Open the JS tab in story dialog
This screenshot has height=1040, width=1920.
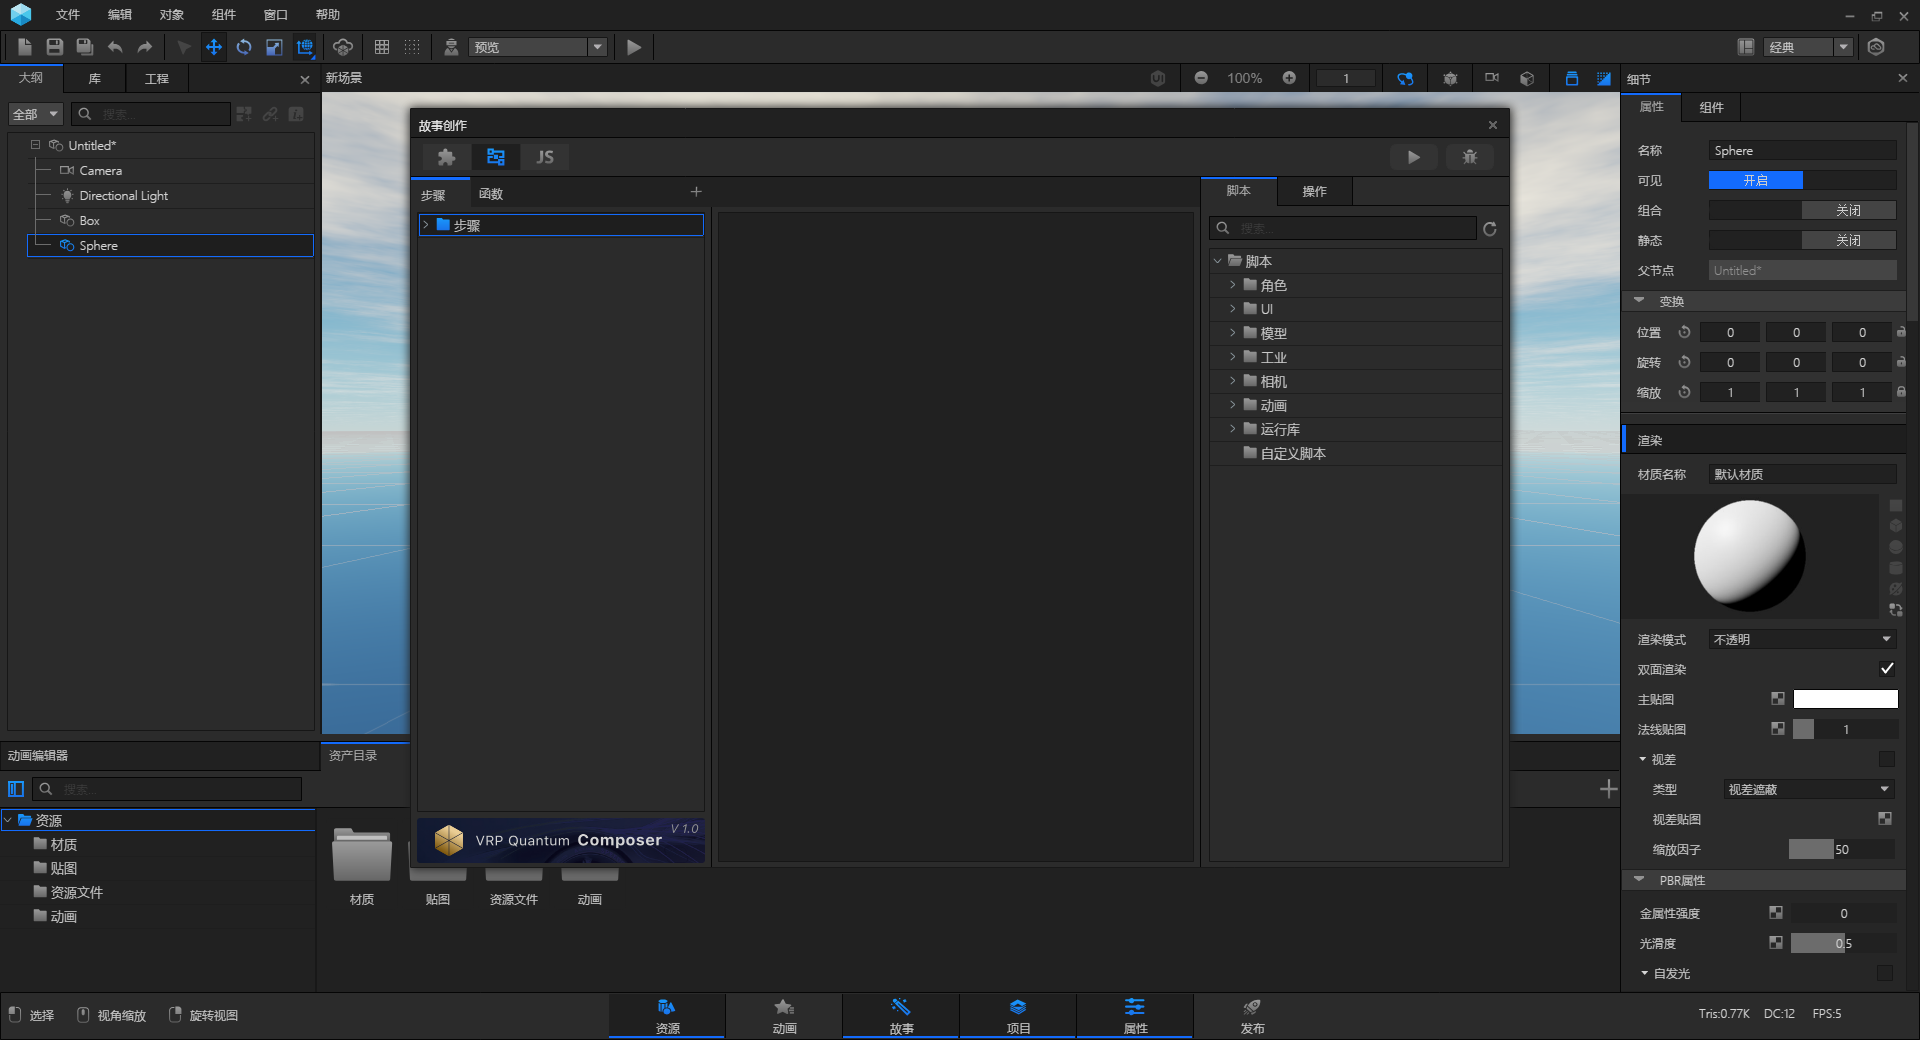(545, 157)
